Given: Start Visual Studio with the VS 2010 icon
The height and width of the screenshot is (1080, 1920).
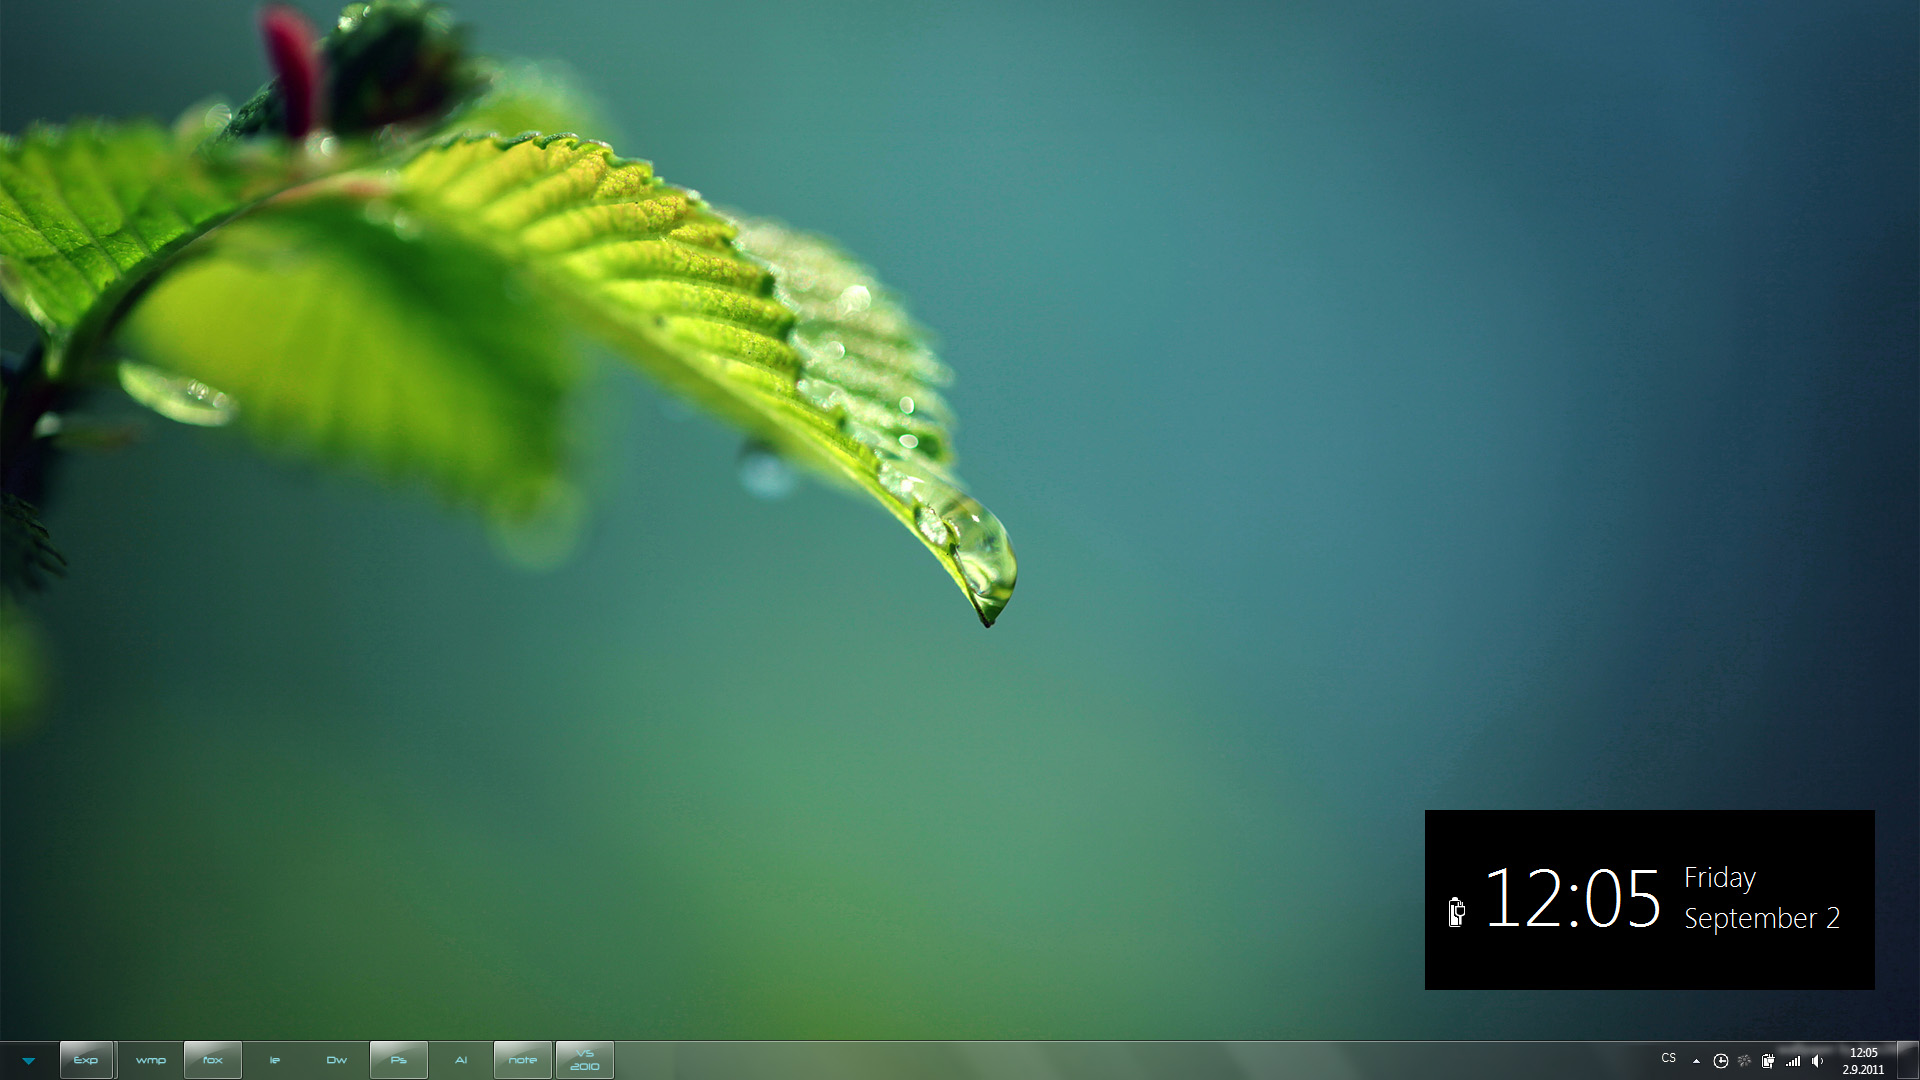Looking at the screenshot, I should click(585, 1060).
